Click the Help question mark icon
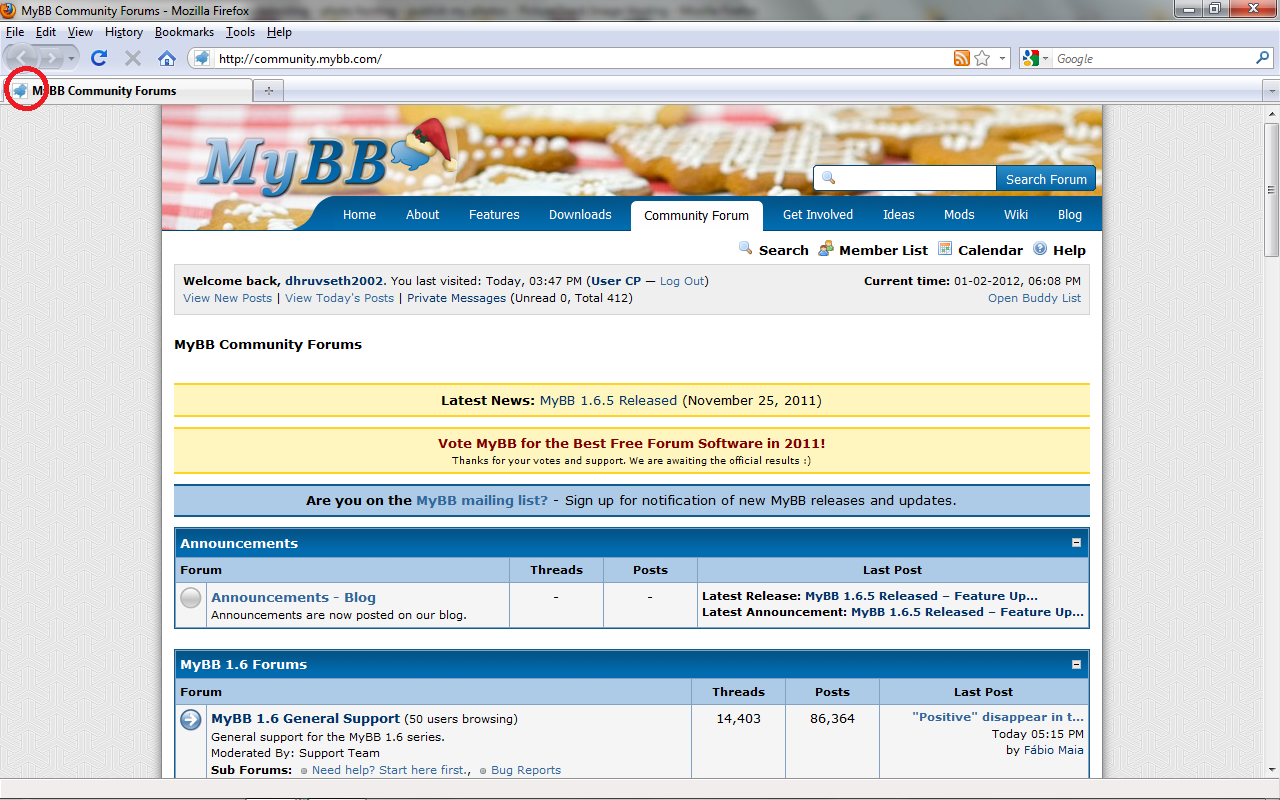1280x800 pixels. (1040, 248)
